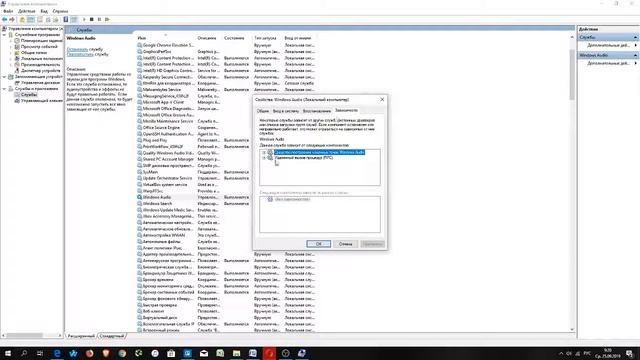The image size is (640, 360).
Task: Open the Mail app on the taskbar
Action: point(204,353)
